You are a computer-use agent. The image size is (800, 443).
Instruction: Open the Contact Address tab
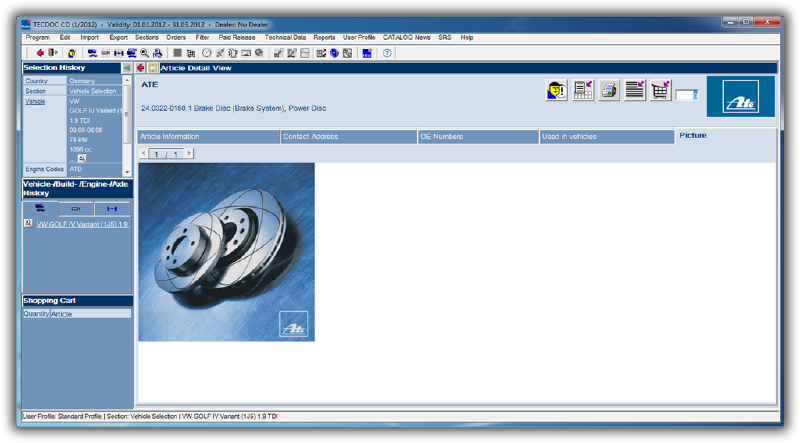click(x=348, y=137)
